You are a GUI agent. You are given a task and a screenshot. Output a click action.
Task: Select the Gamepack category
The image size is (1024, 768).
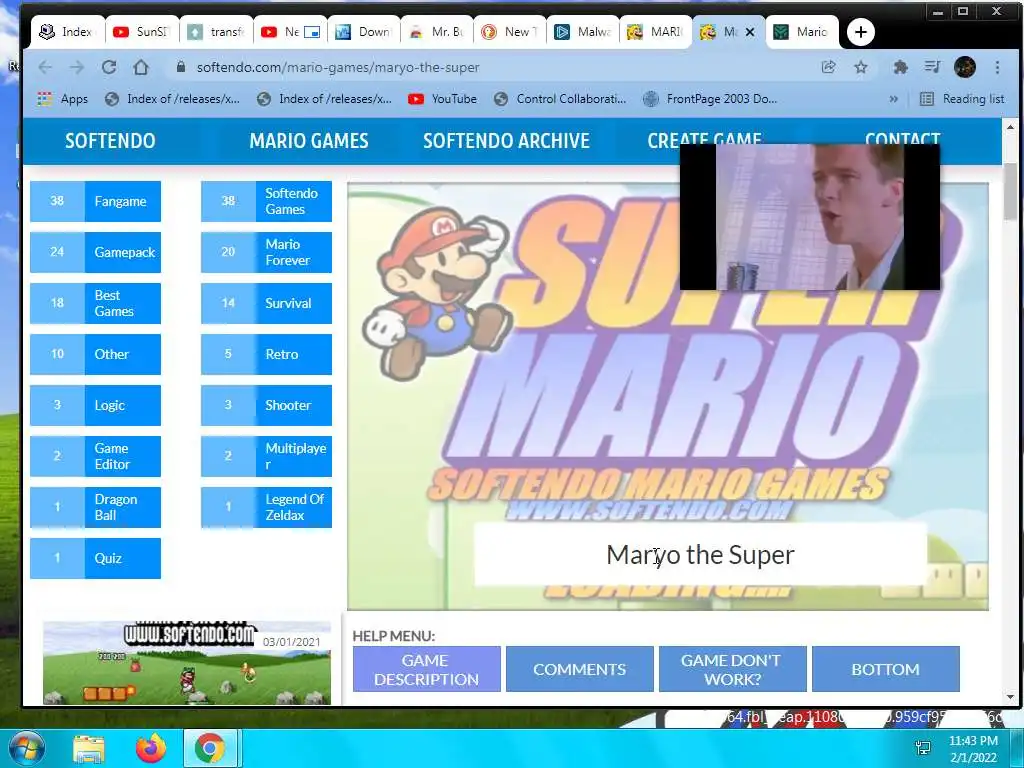(95, 252)
